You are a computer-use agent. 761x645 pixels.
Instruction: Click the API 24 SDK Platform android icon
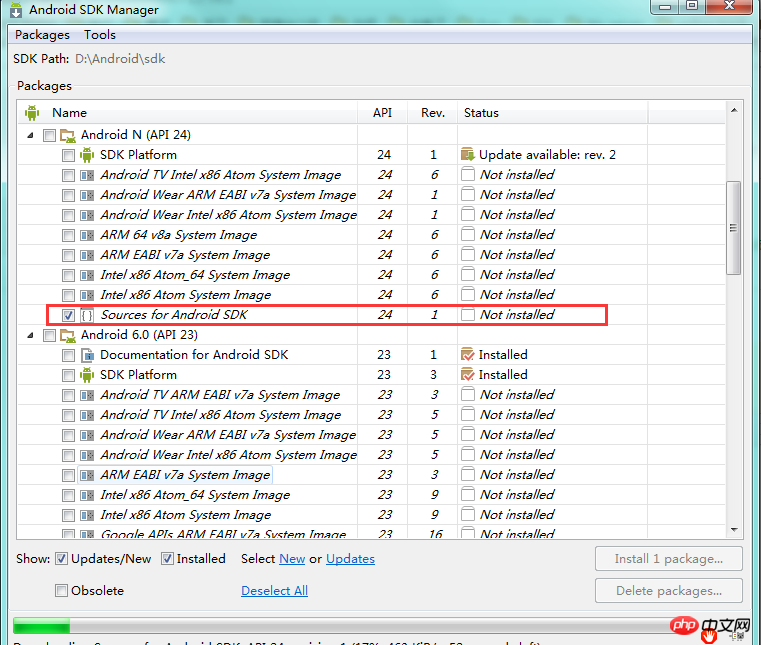point(87,155)
